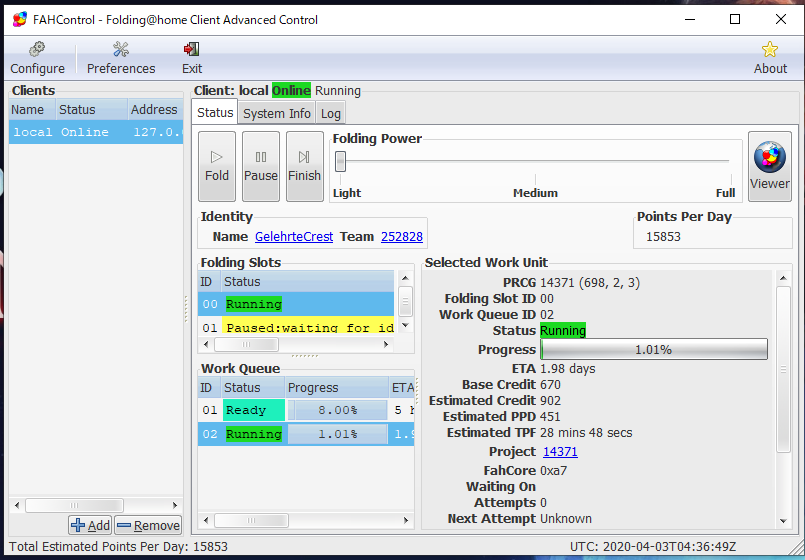Click the Work Queue Status column header
Viewport: 805px width, 560px height.
point(254,388)
